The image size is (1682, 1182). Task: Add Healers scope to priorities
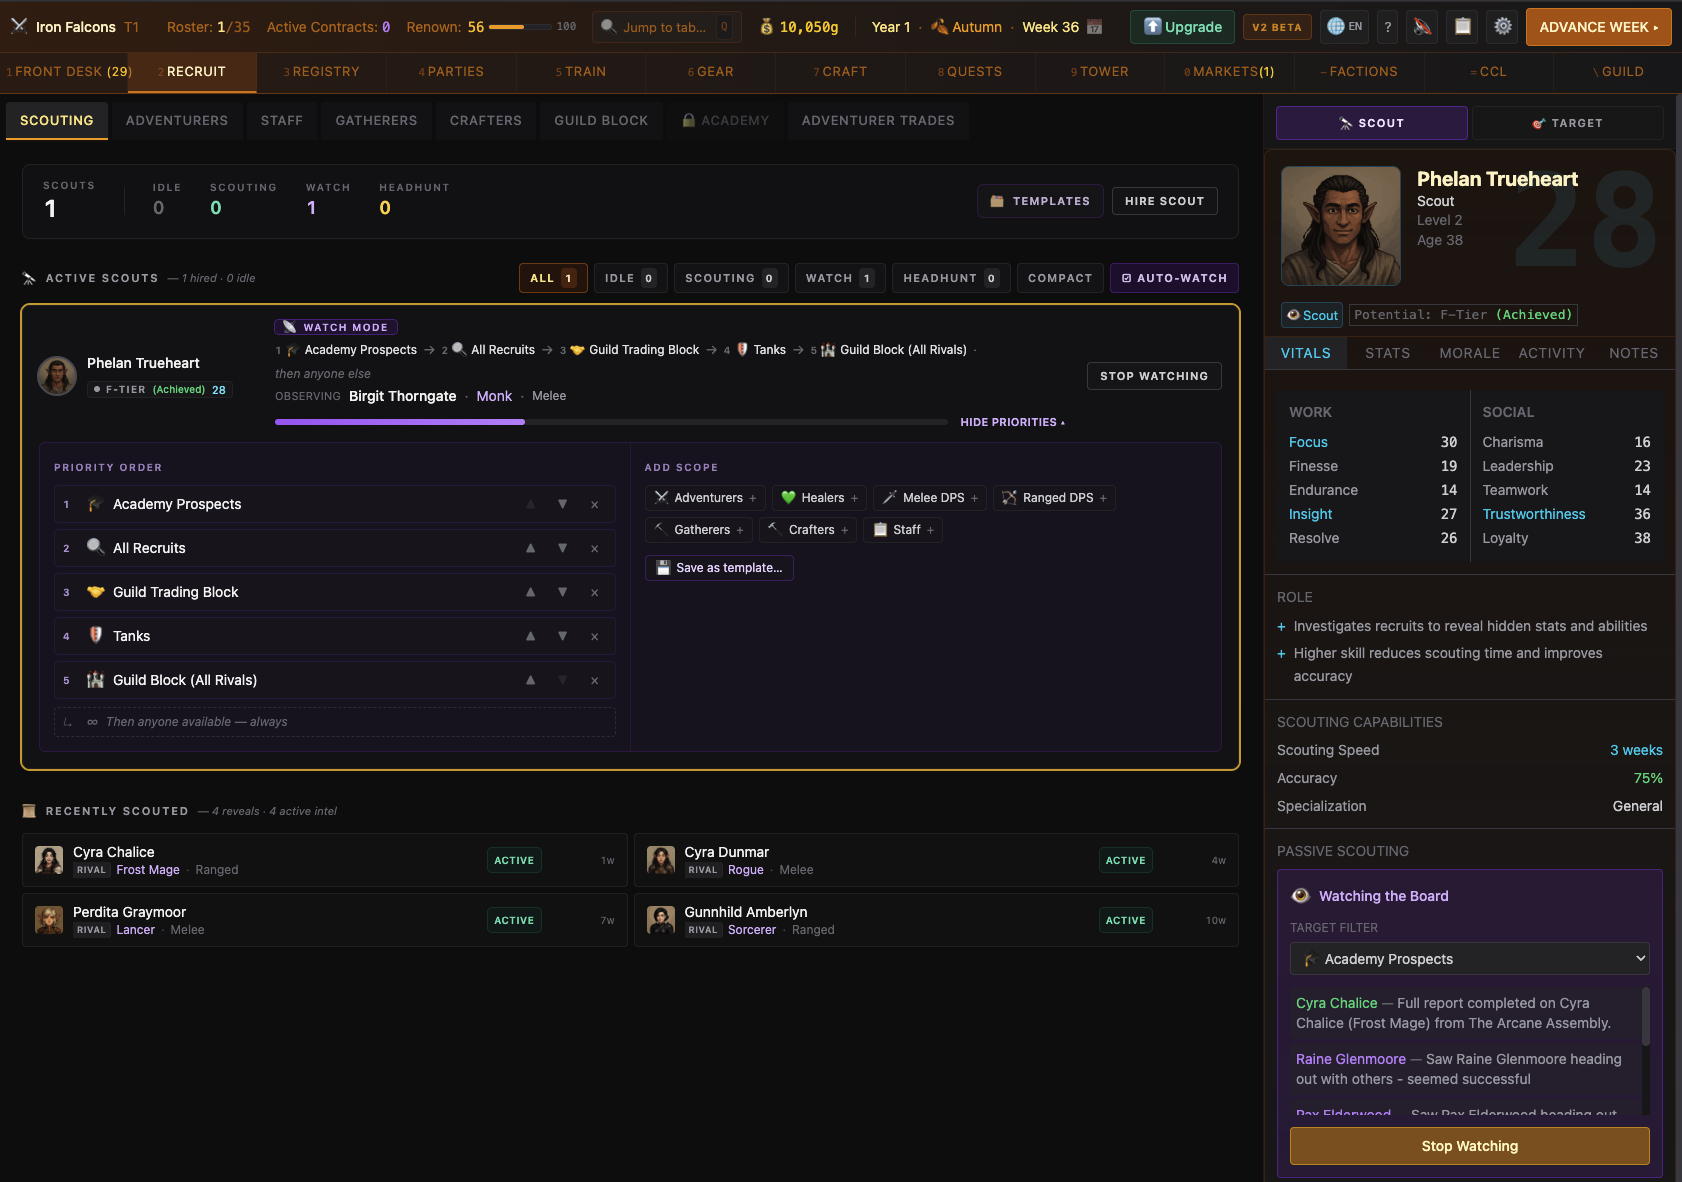(819, 498)
